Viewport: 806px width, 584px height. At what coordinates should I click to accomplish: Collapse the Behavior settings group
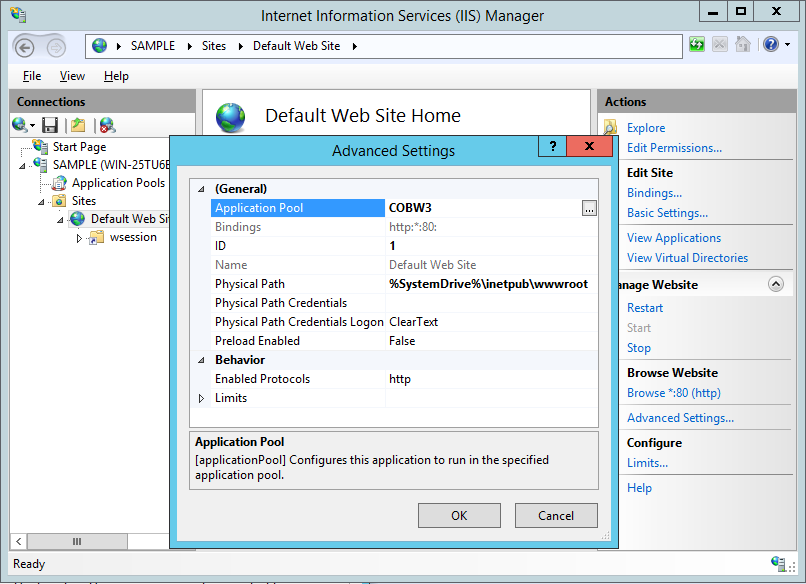click(202, 360)
